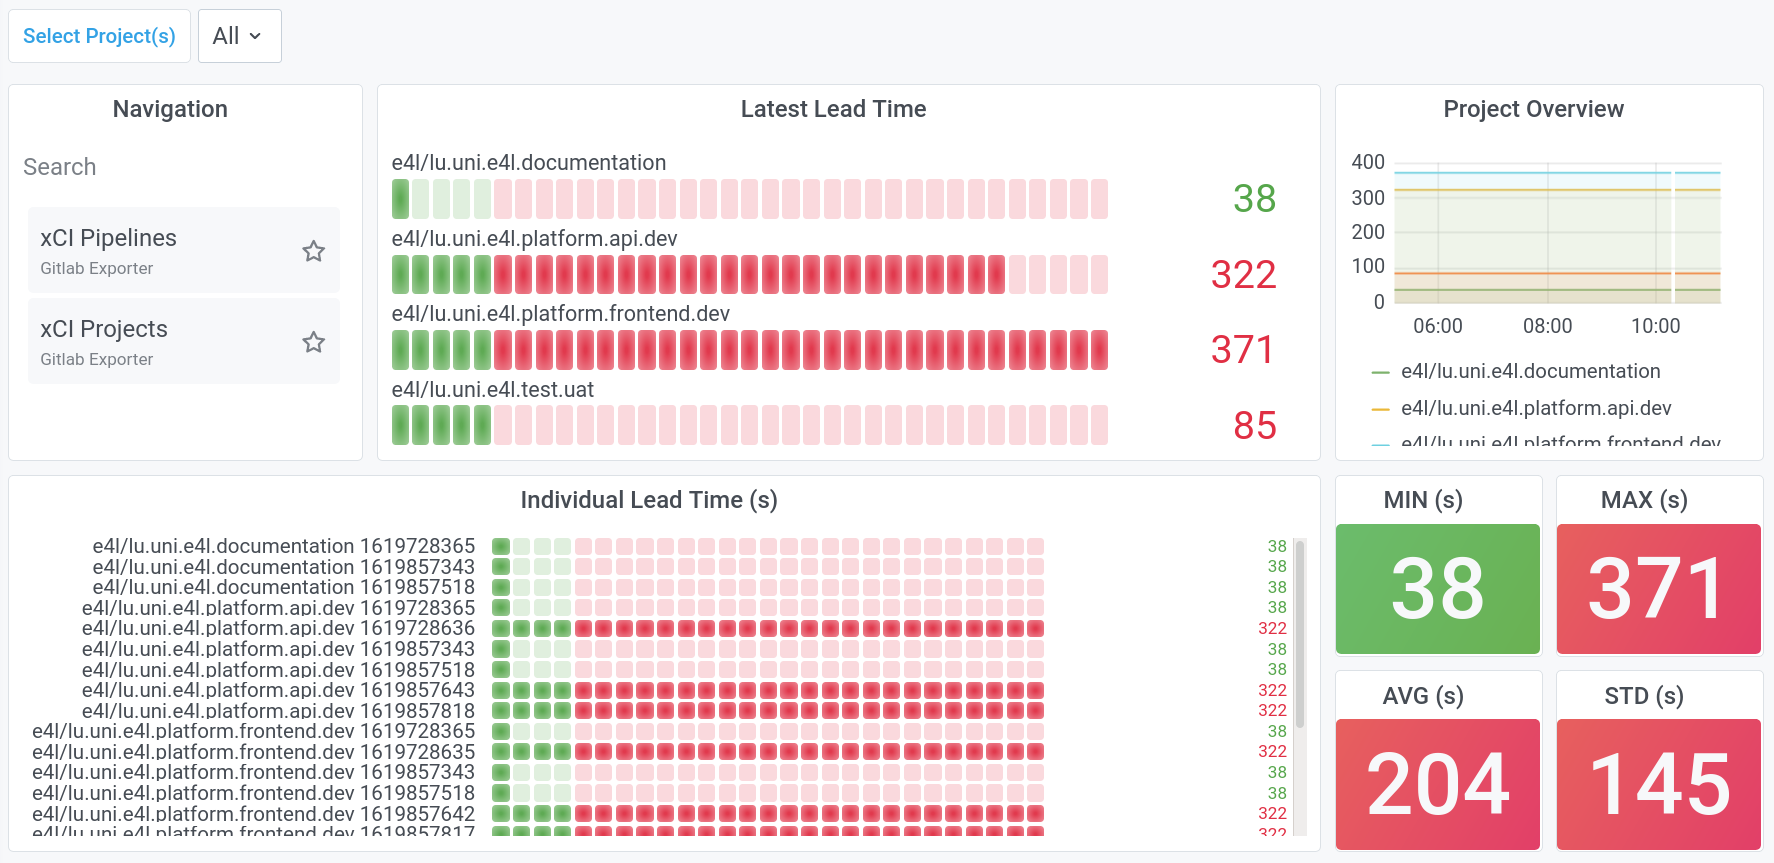Star the xCI Pipelines dashboard
Viewport: 1774px width, 863px height.
314,251
